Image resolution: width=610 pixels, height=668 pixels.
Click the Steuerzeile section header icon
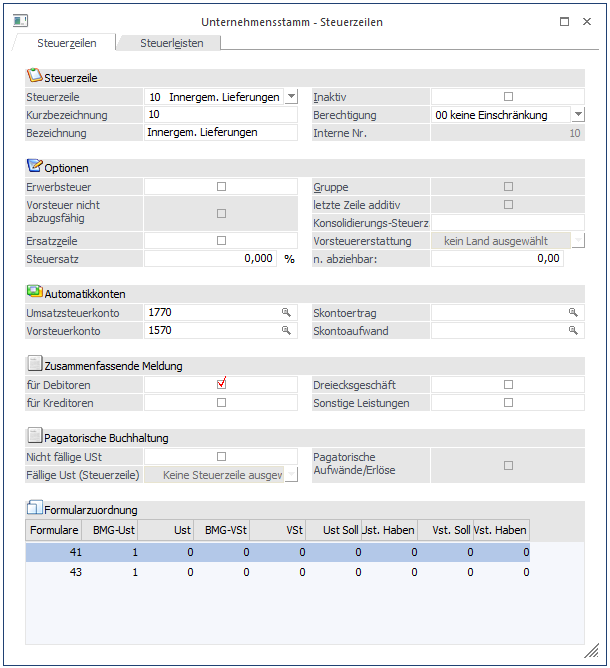point(35,76)
